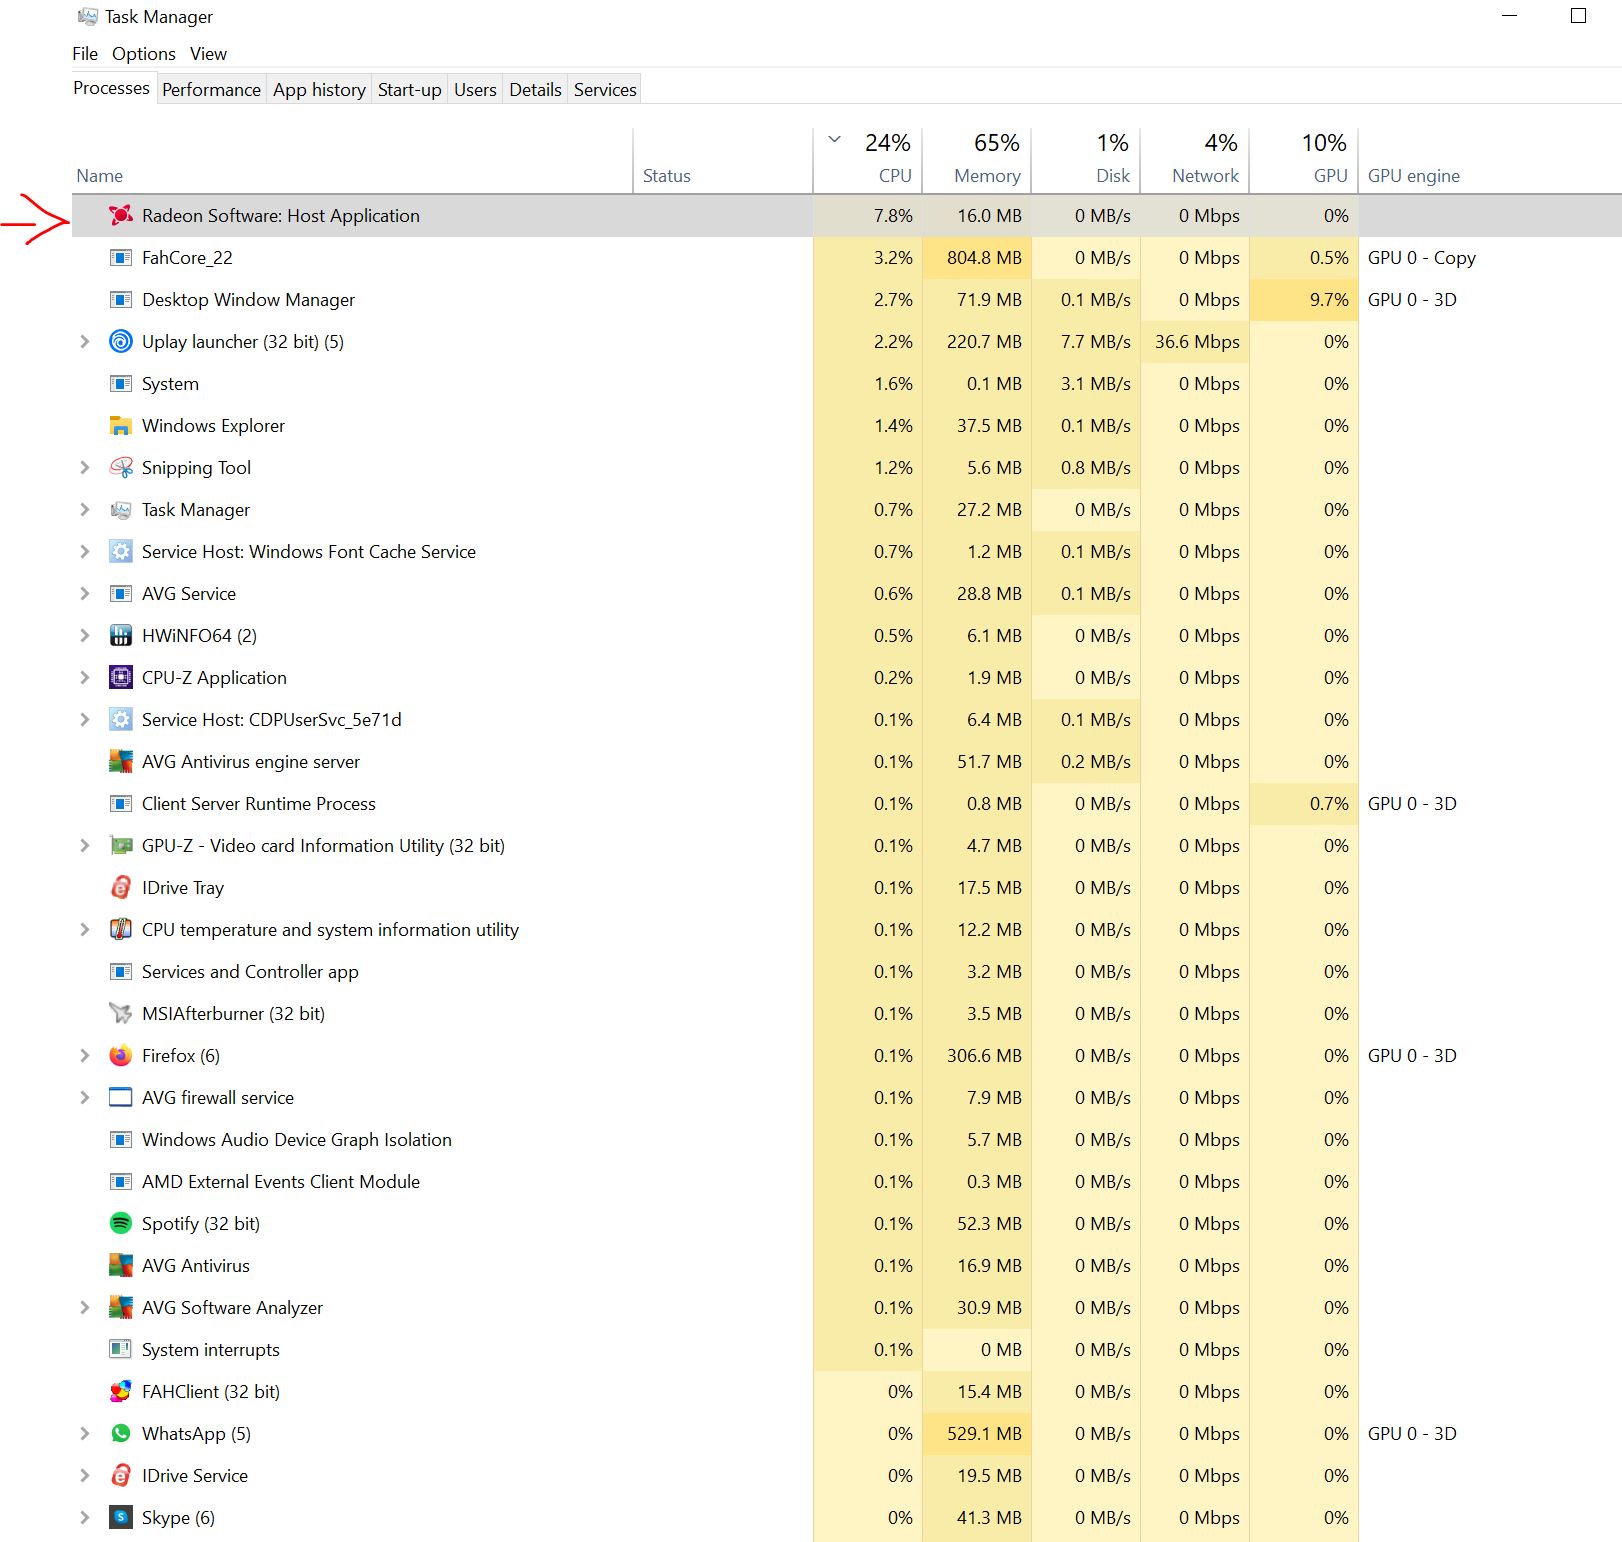Screen dimensions: 1622x1542
Task: Click the Uplay launcher swirl icon
Action: (x=121, y=341)
